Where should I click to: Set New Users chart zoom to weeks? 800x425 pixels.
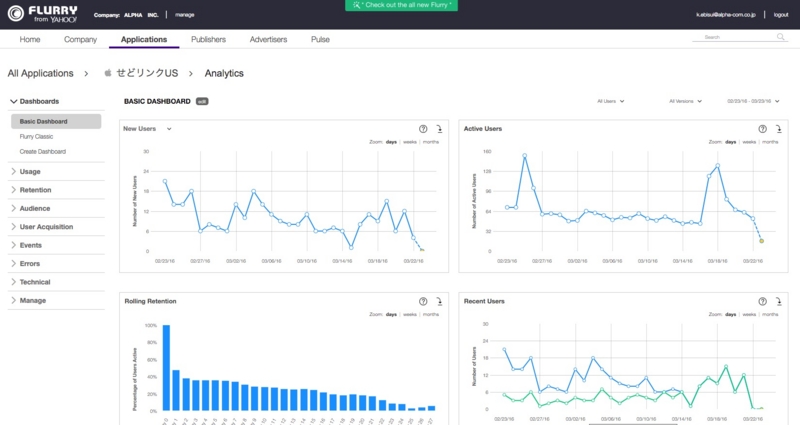click(410, 142)
